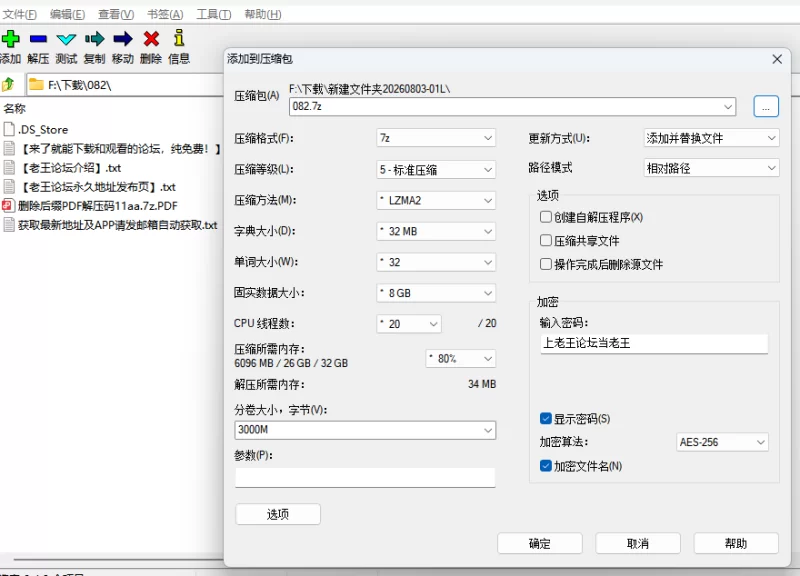Click the 选项 button below parameters
The image size is (800, 576).
(x=278, y=514)
